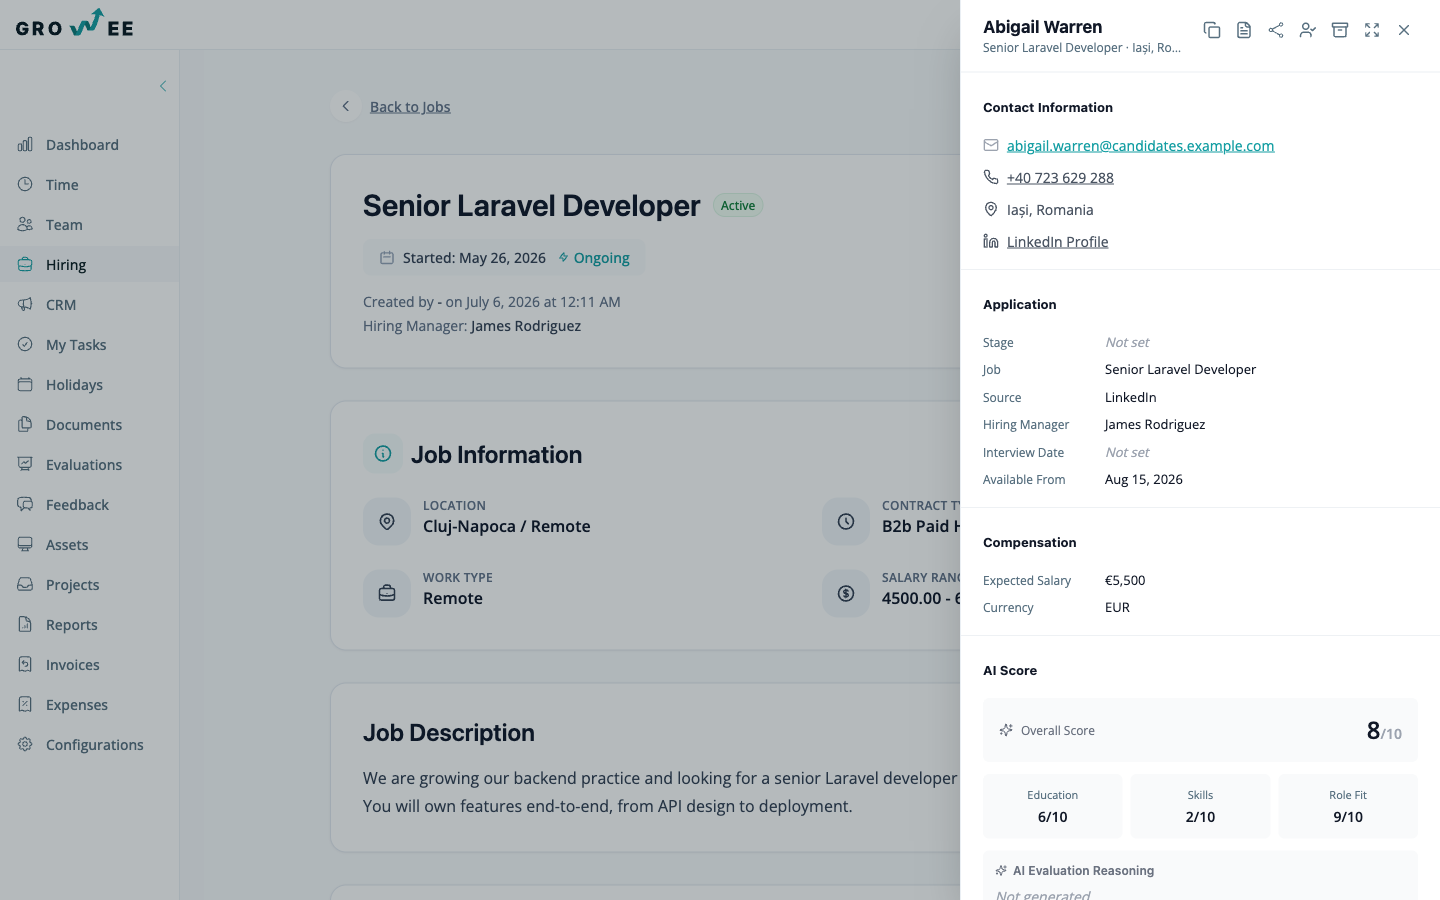Click the Feedback chat icon
This screenshot has width=1440, height=900.
point(25,504)
